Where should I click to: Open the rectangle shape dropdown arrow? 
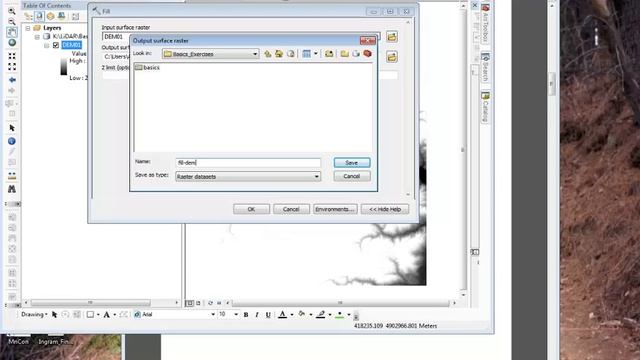98,315
